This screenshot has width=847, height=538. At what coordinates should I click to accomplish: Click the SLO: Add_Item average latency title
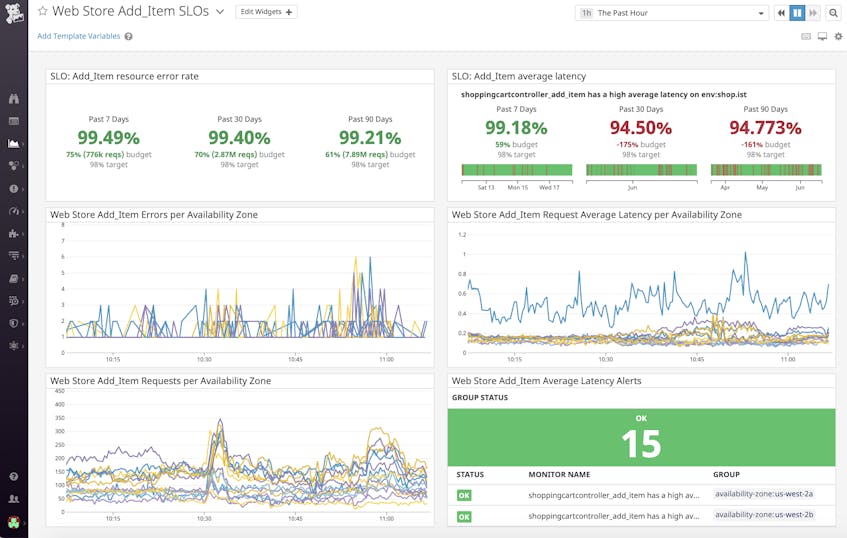pos(519,77)
